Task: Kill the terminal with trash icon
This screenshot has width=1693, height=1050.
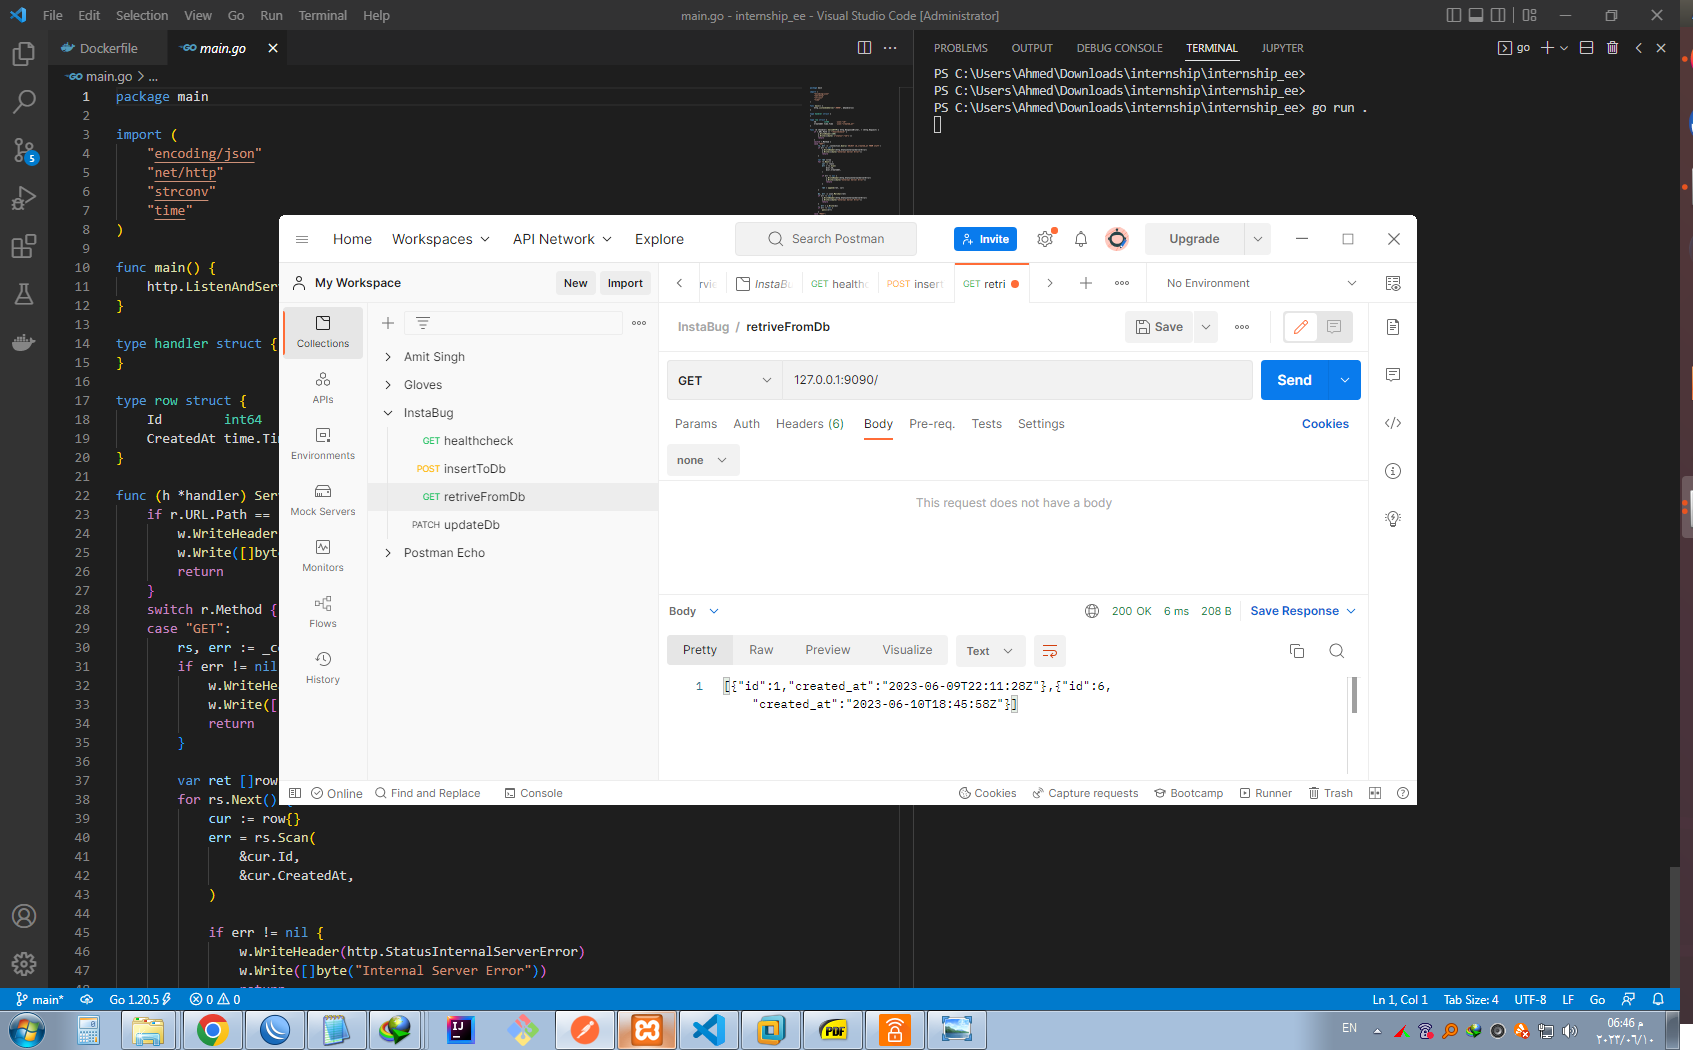Action: tap(1612, 48)
